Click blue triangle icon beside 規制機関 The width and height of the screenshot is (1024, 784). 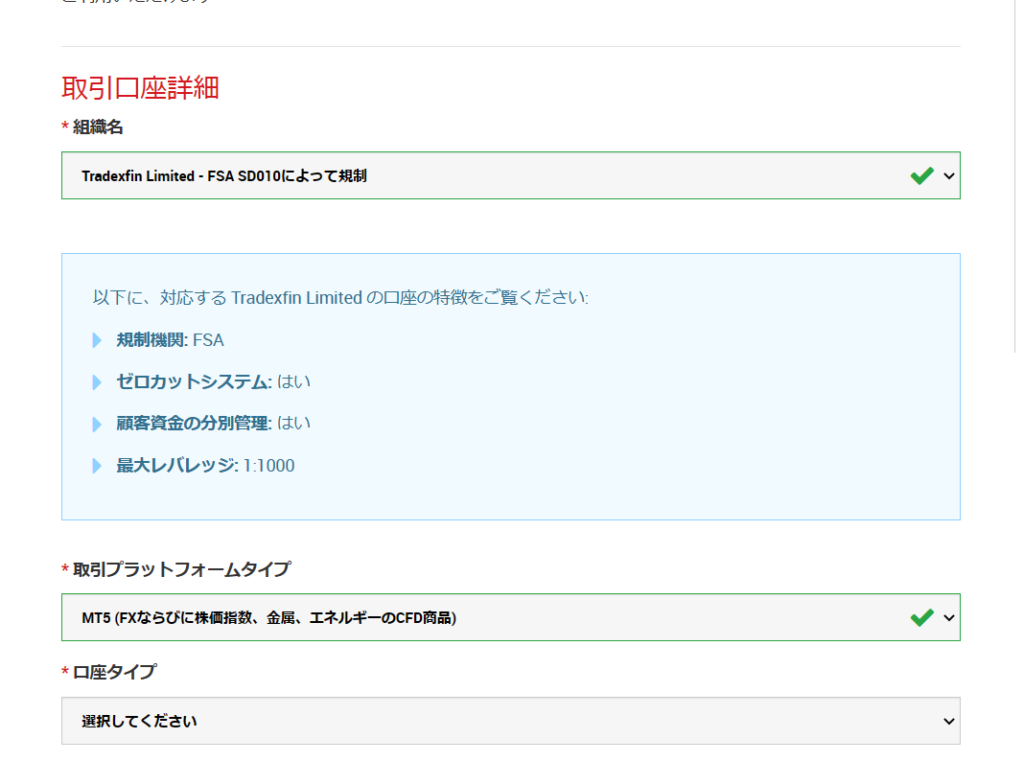click(x=97, y=340)
